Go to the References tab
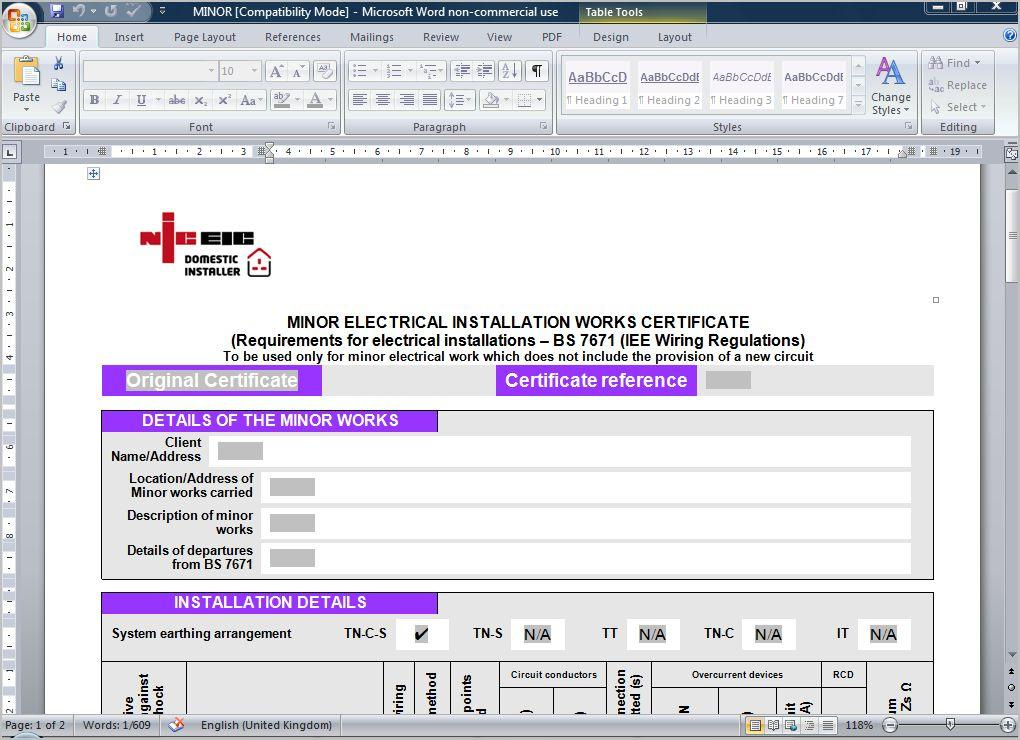 point(292,37)
